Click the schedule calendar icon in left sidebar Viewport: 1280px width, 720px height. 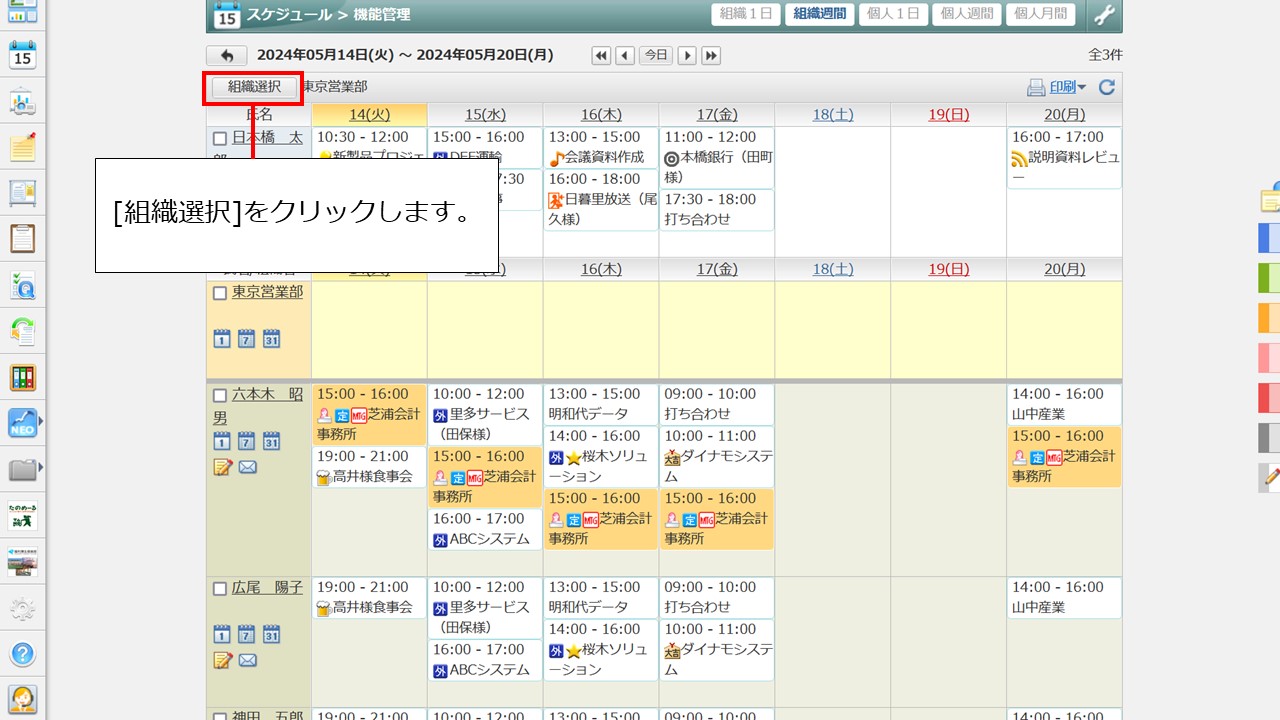point(23,55)
